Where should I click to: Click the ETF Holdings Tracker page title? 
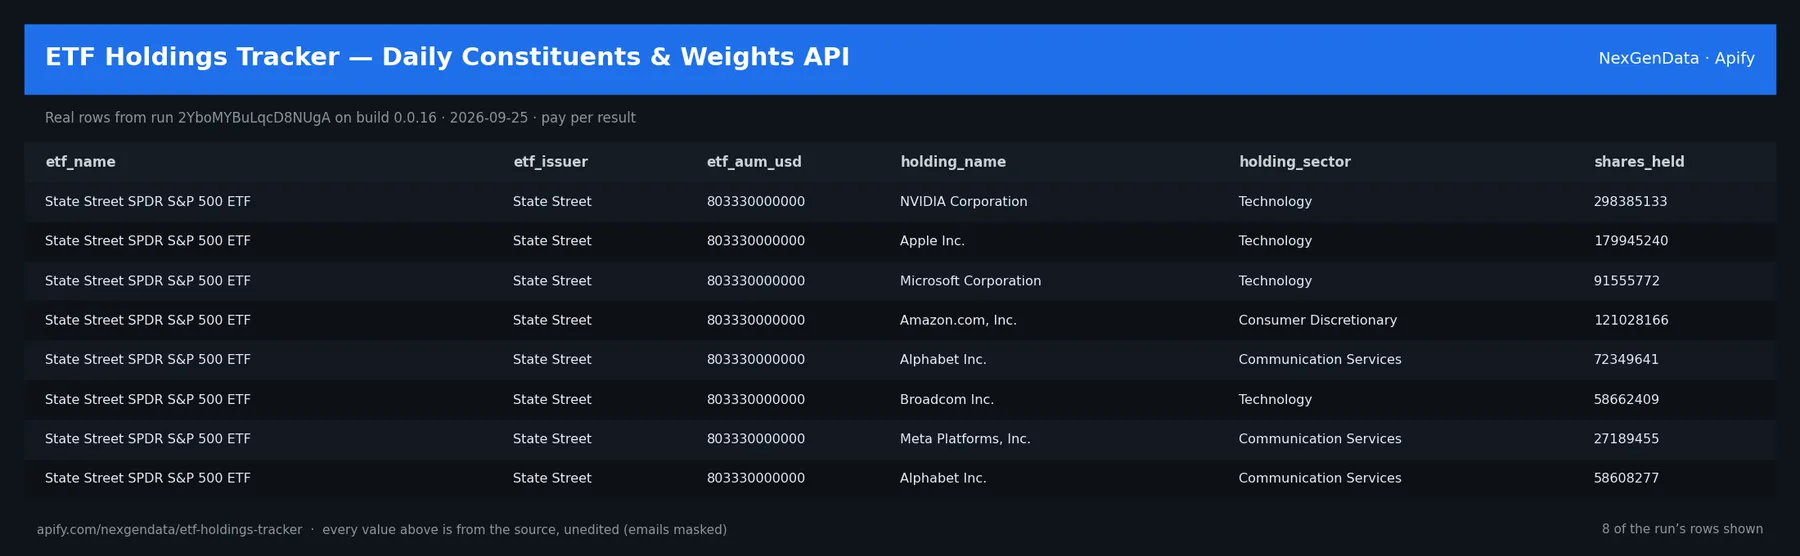point(447,57)
